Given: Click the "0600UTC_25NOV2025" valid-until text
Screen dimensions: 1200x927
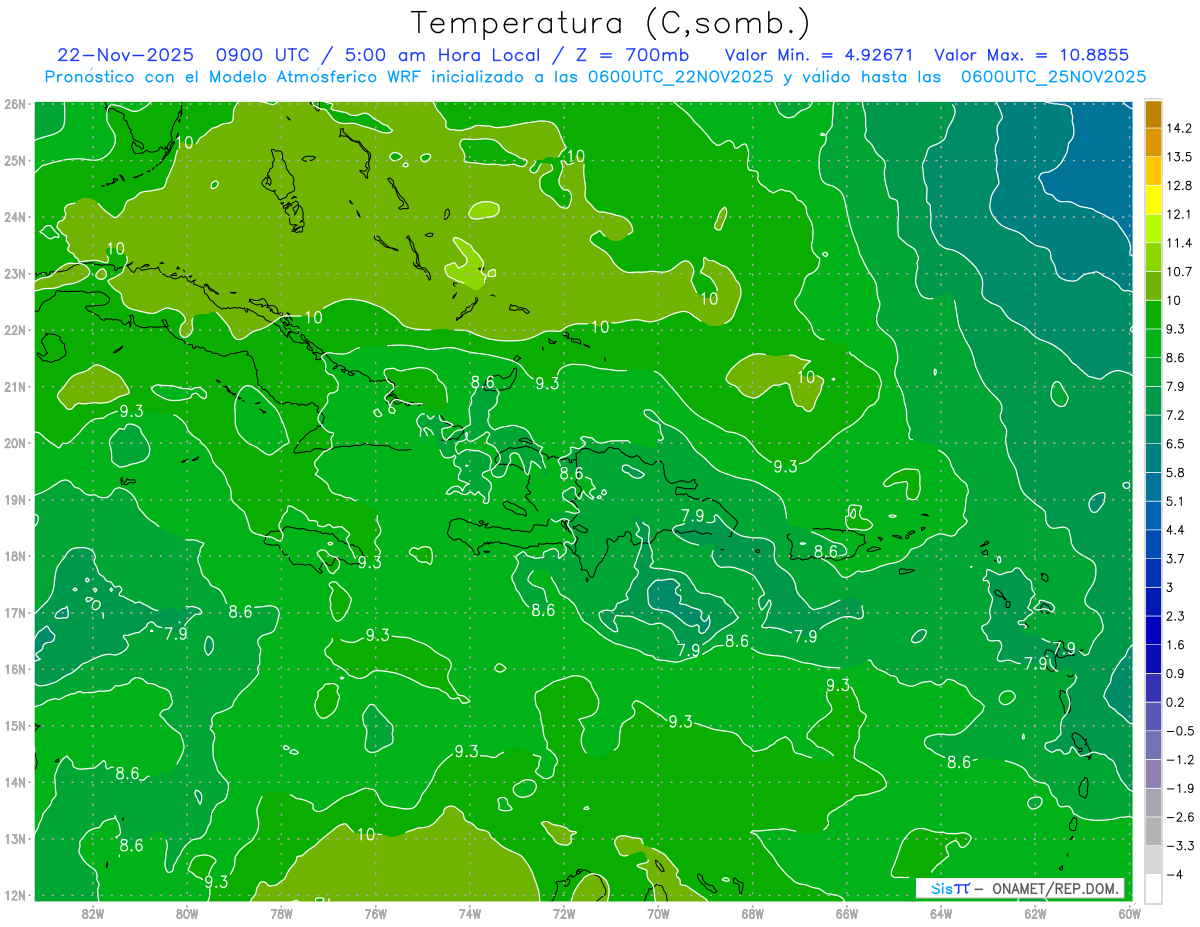Looking at the screenshot, I should click(x=1053, y=77).
